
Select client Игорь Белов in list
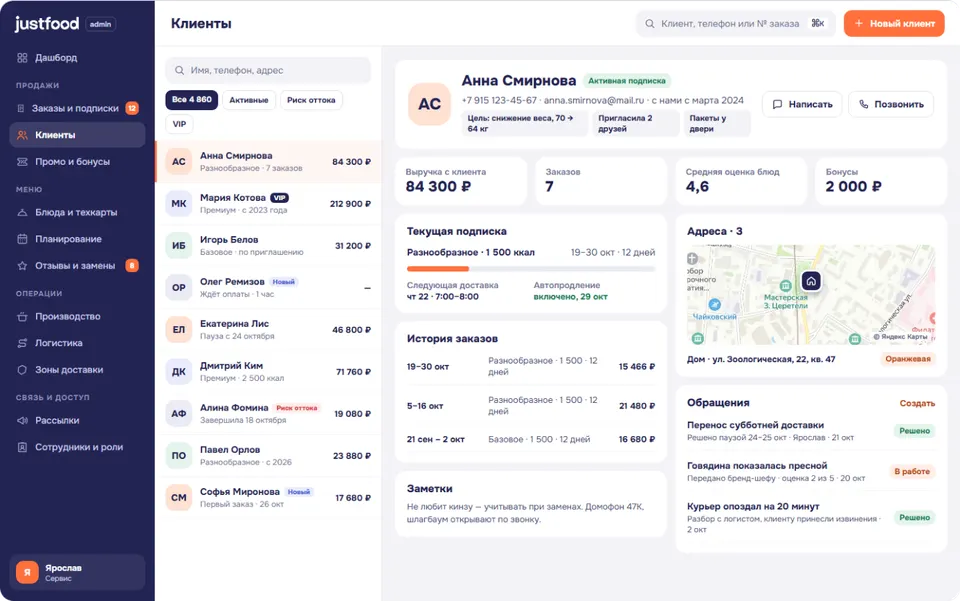[x=268, y=245]
